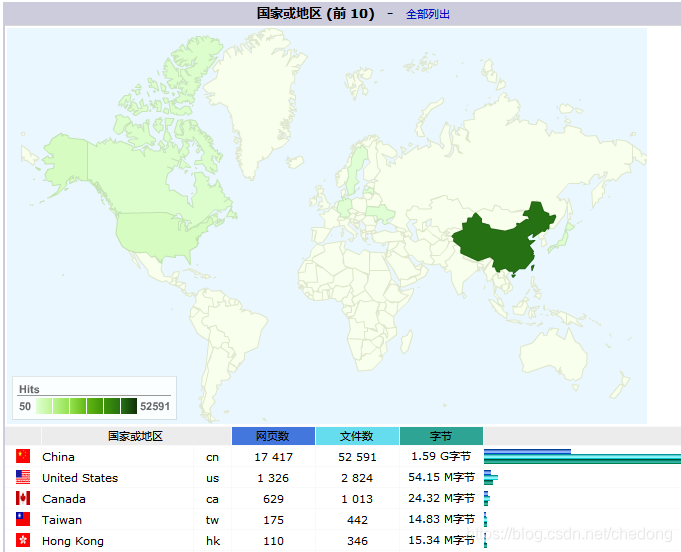Click Taiwan's page count 175
This screenshot has height=552, width=681.
click(273, 520)
